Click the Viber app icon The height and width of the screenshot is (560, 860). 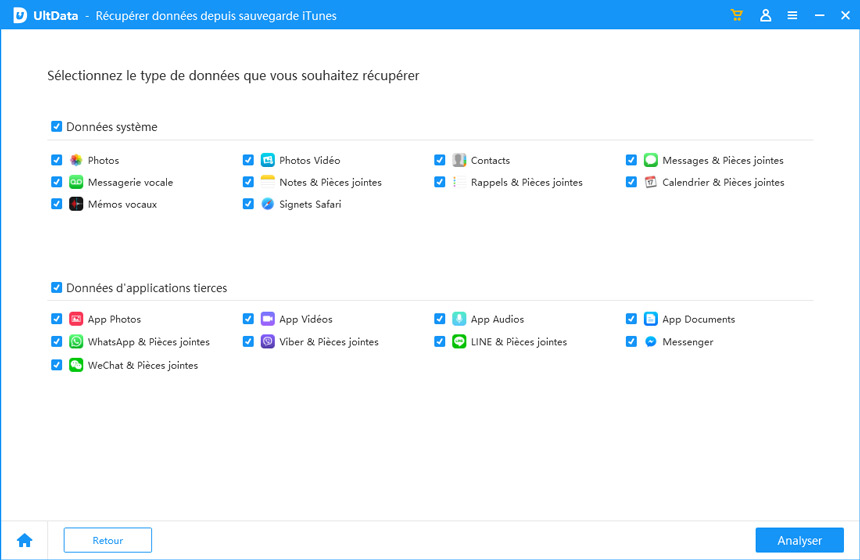click(268, 342)
